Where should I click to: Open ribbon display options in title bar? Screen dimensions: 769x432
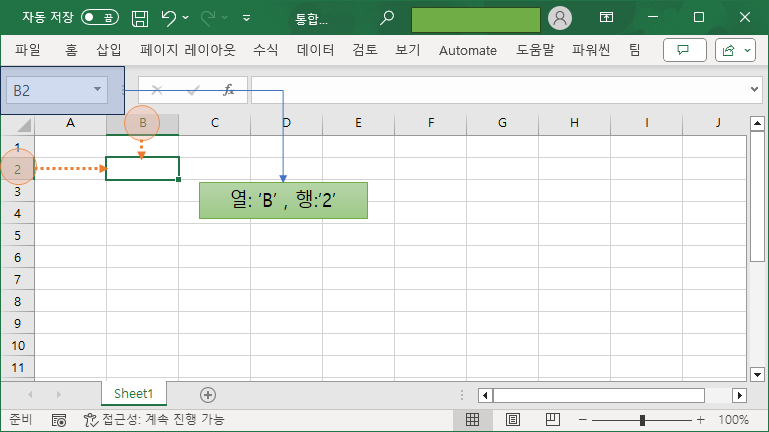click(x=606, y=18)
